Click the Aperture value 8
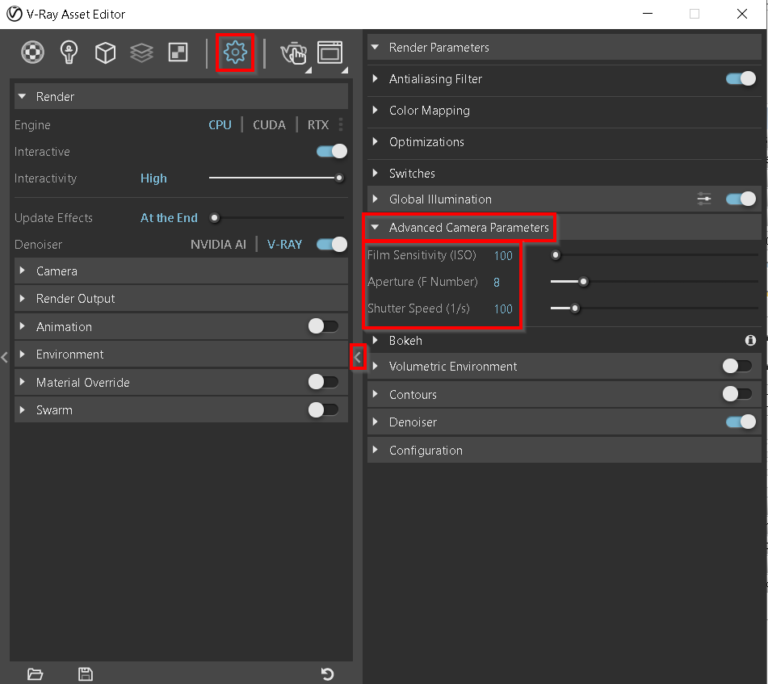 tap(497, 282)
